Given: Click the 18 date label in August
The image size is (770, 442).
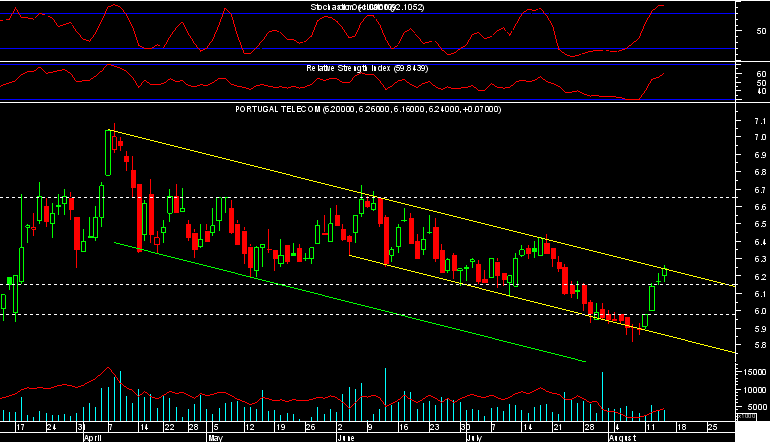Looking at the screenshot, I should [682, 427].
